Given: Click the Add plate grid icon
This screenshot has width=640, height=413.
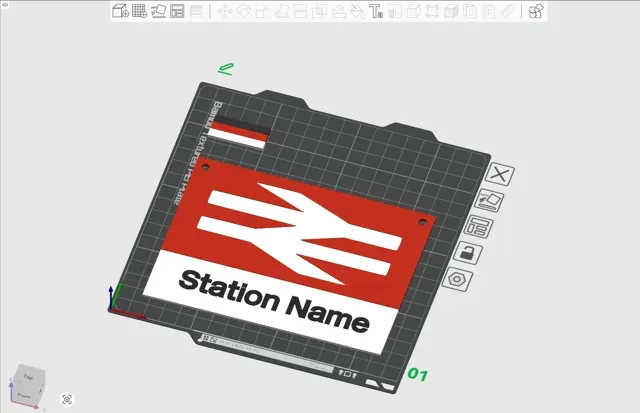Looking at the screenshot, I should [139, 11].
